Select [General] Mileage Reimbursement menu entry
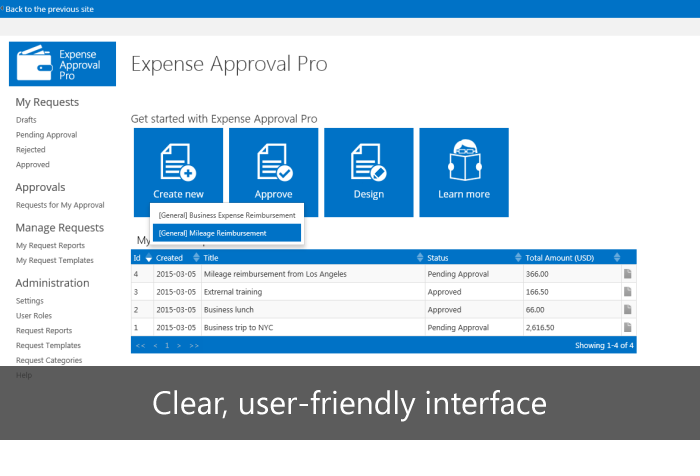The height and width of the screenshot is (476, 700). tap(227, 233)
